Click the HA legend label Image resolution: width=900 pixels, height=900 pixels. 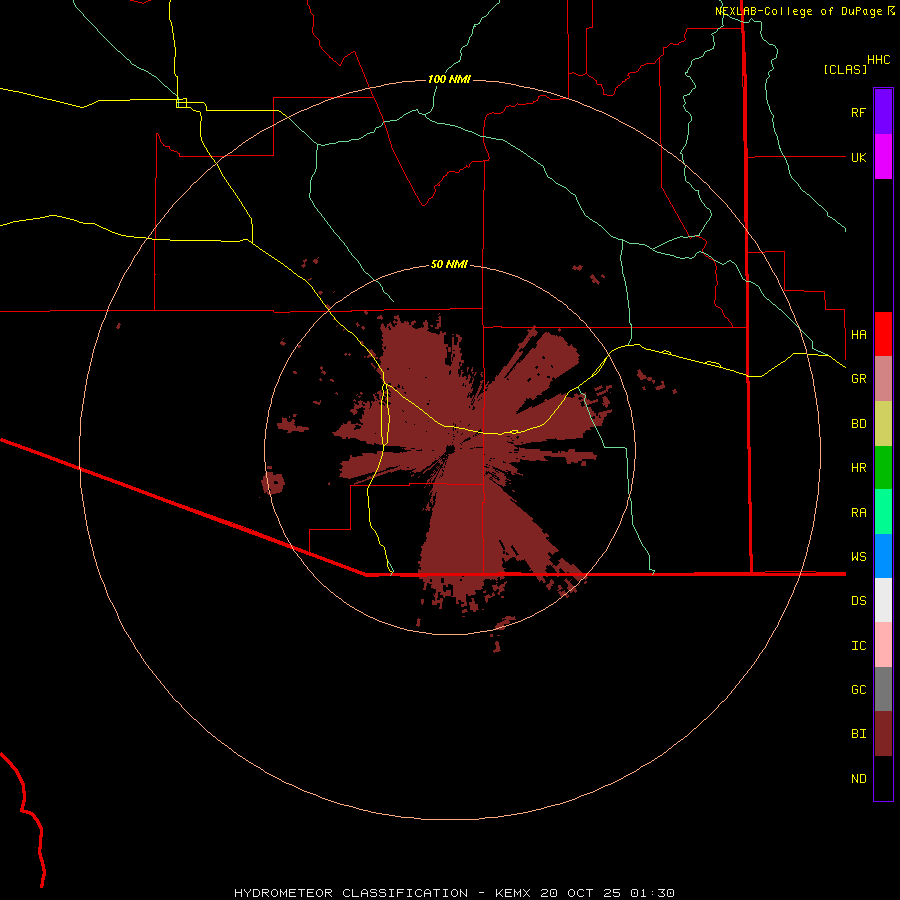tap(858, 334)
